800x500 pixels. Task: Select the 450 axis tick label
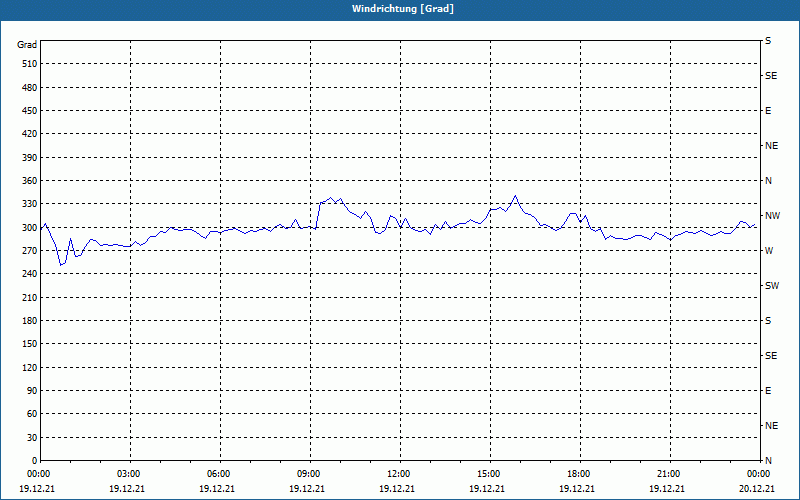tap(30, 111)
